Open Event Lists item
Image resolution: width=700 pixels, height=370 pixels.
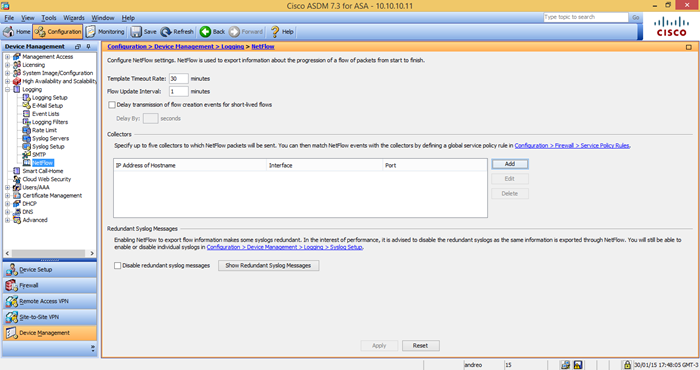tap(45, 114)
